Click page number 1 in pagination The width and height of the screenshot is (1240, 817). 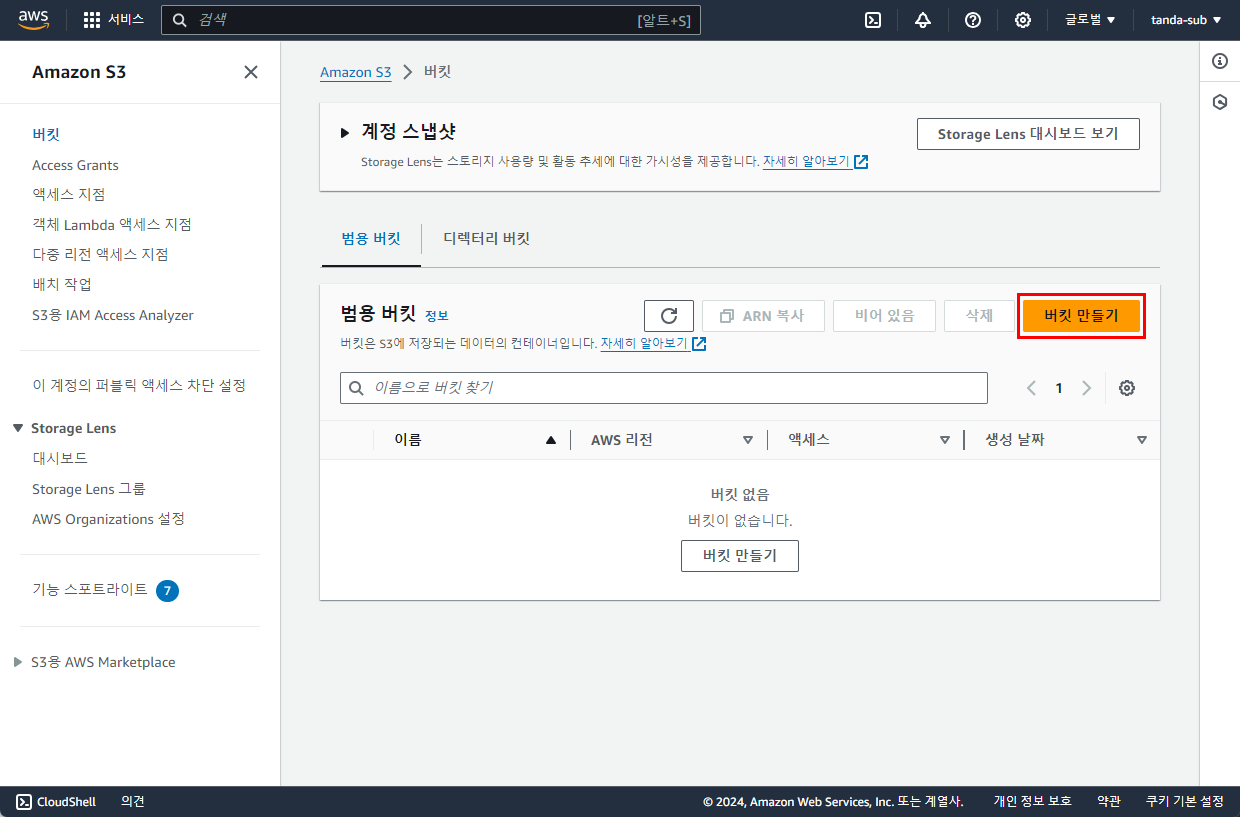(1059, 388)
